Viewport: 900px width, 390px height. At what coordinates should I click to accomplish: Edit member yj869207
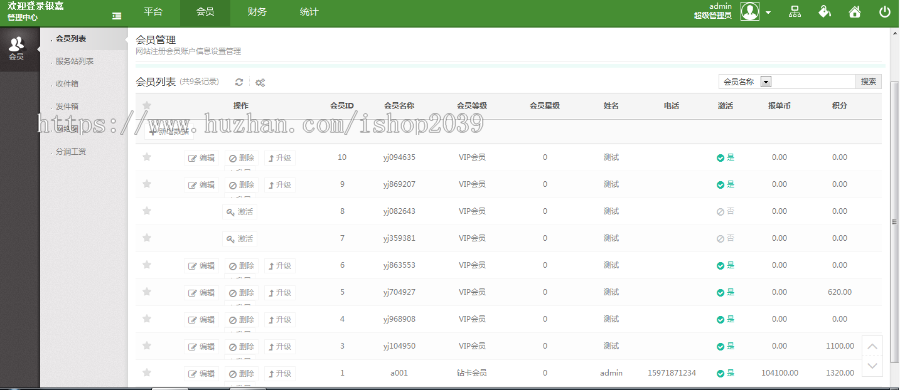(201, 185)
